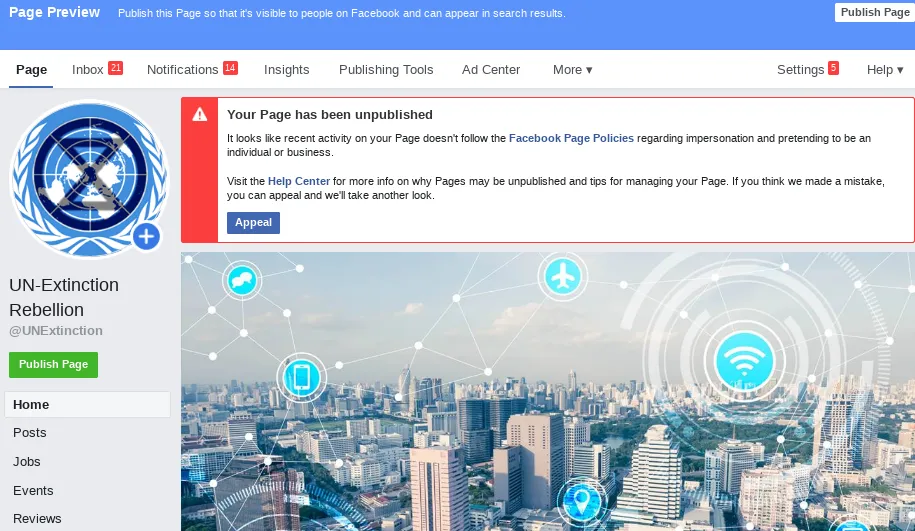
Task: Click the warning triangle icon in alert
Action: click(200, 114)
